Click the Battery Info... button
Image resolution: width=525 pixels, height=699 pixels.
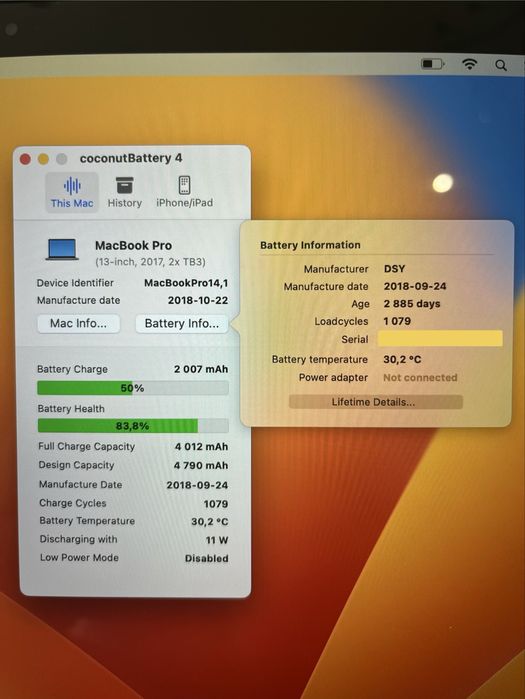pyautogui.click(x=182, y=323)
